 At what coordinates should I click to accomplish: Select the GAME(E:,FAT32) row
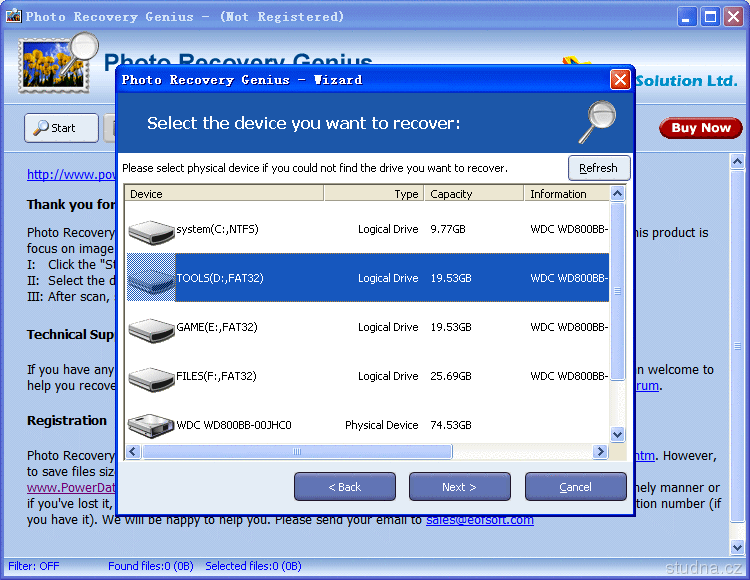[x=367, y=327]
